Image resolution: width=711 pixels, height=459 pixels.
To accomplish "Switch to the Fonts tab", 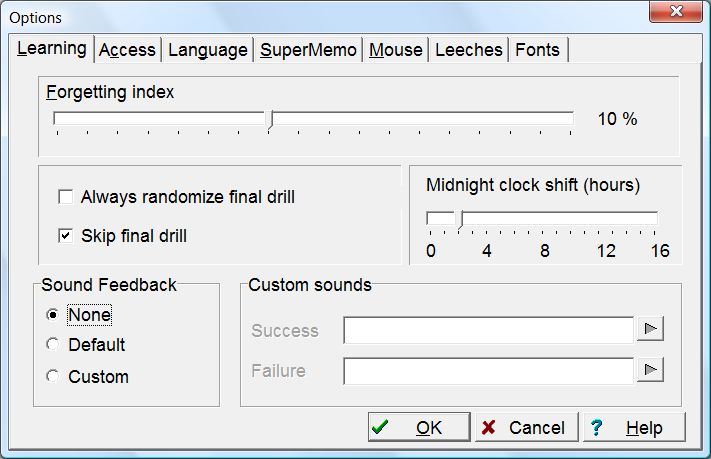I will click(537, 49).
